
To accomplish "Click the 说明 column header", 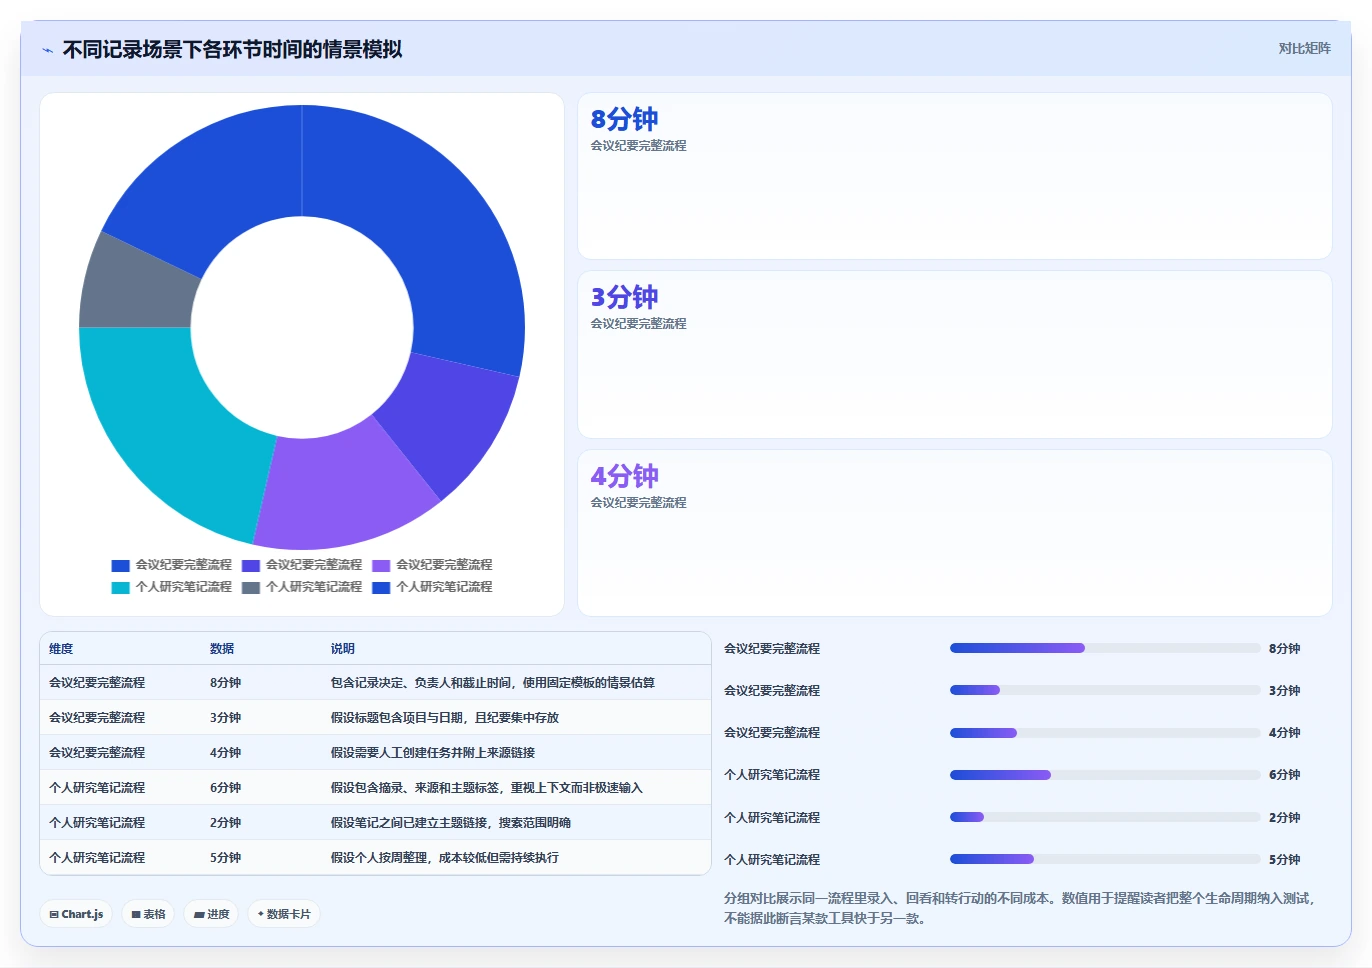I will 343,649.
